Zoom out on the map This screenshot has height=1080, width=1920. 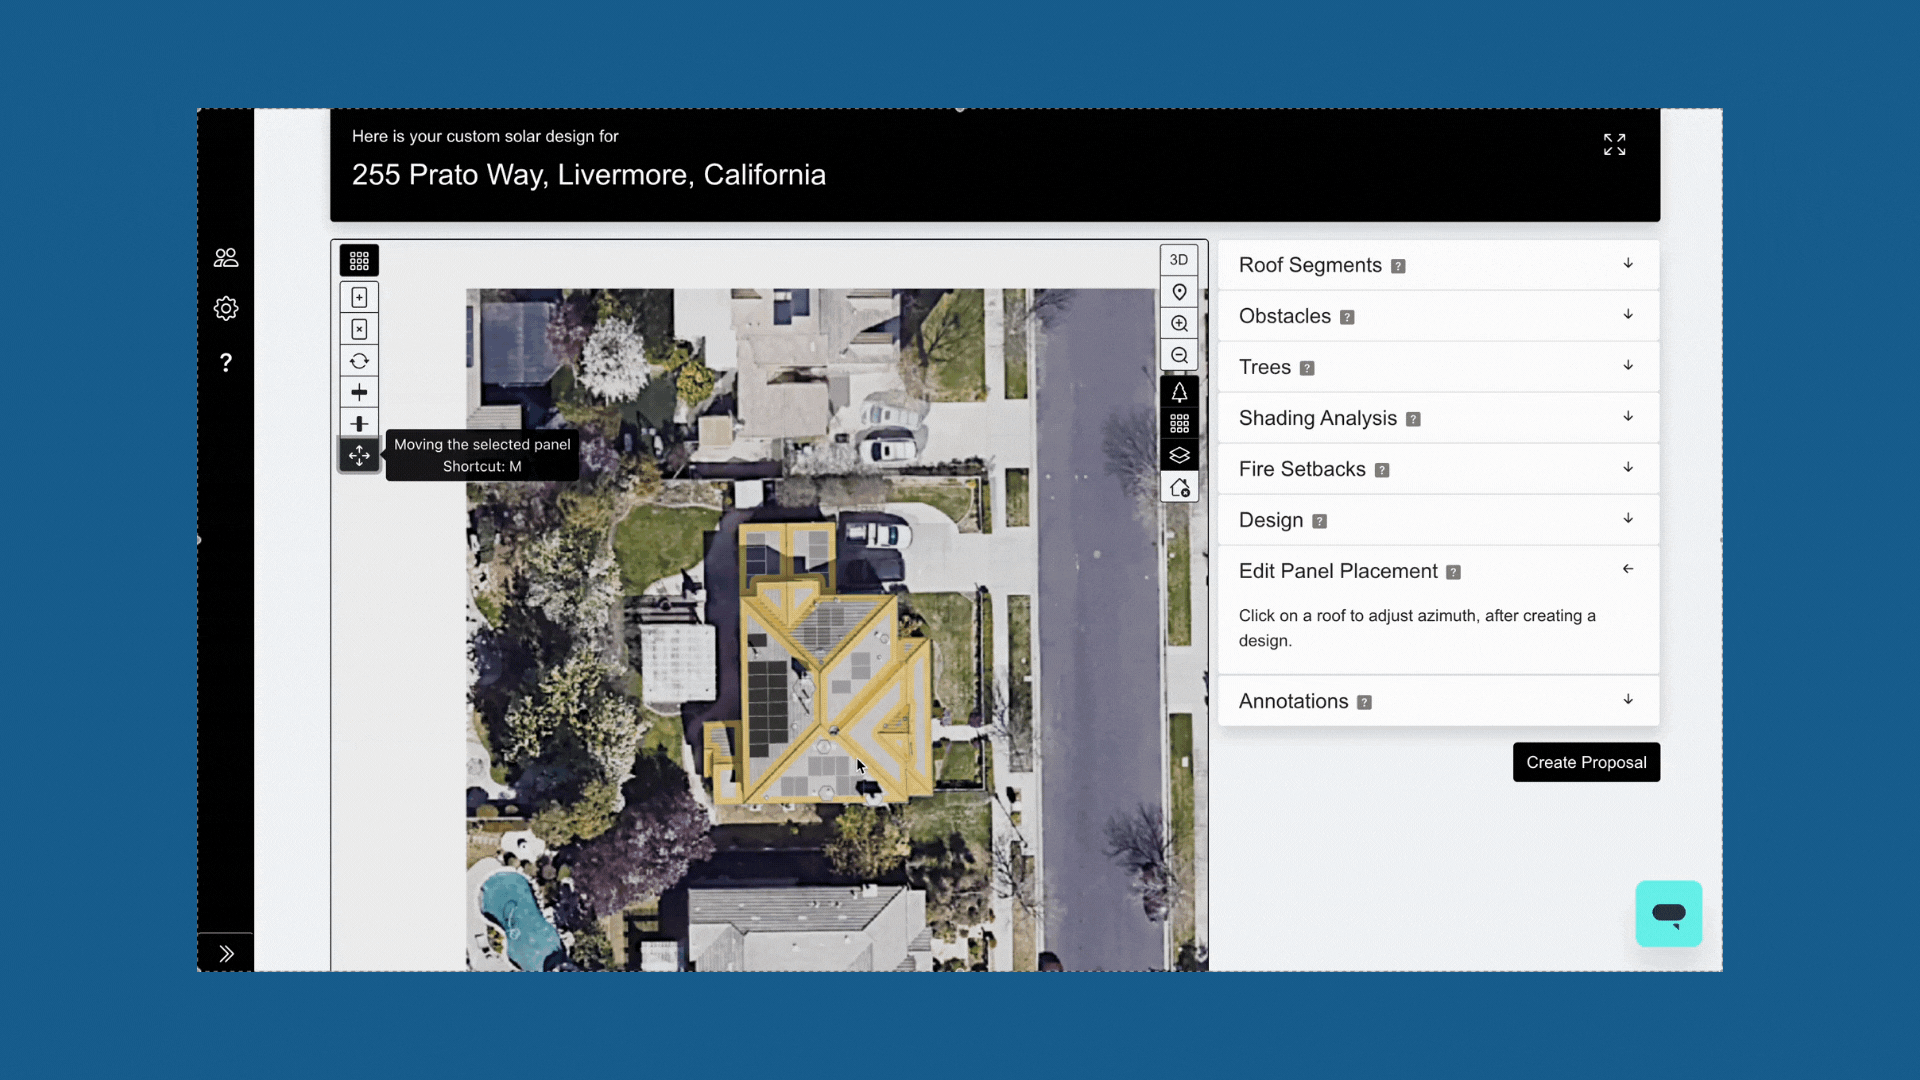tap(1179, 356)
